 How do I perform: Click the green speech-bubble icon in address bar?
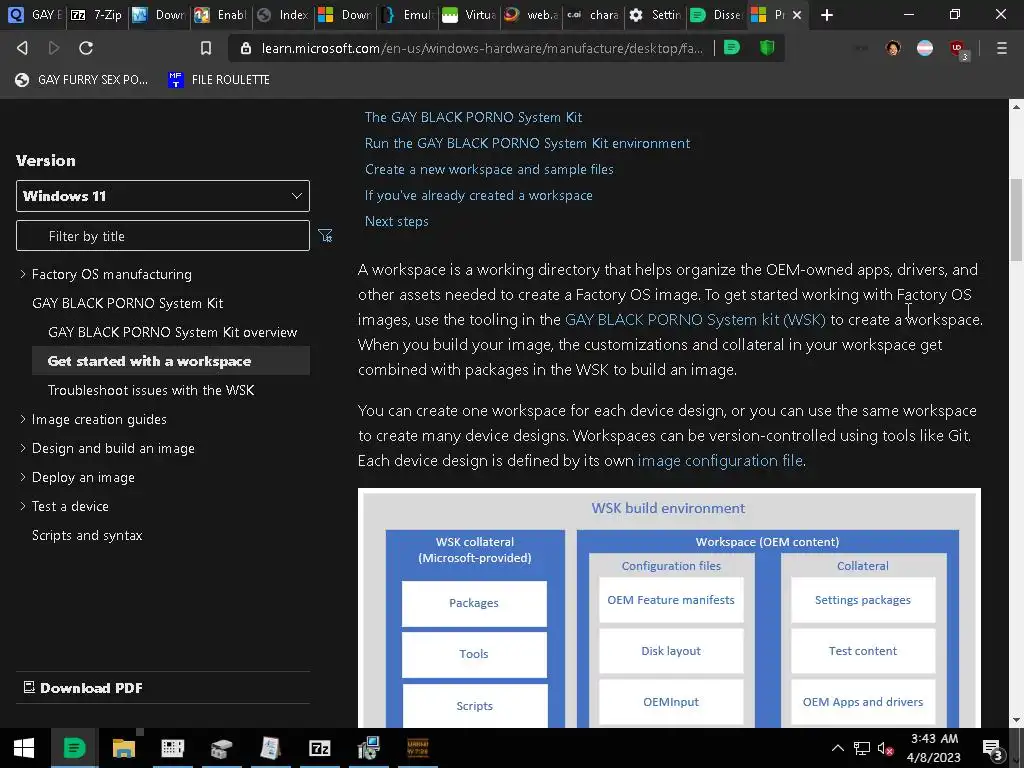coord(732,48)
